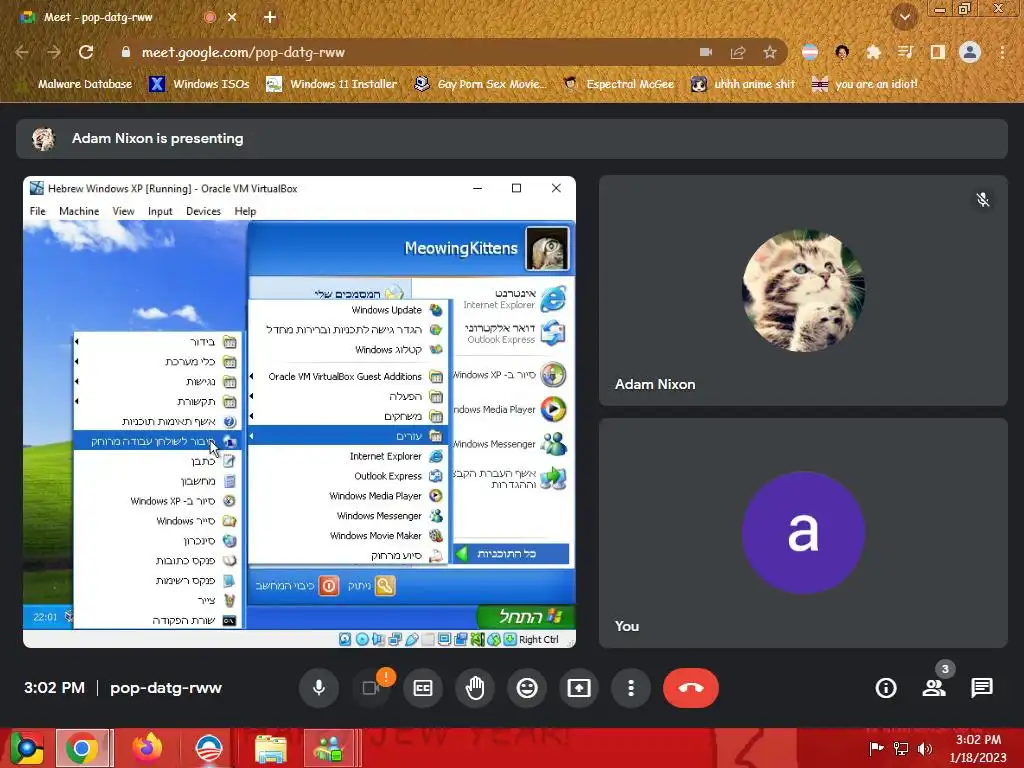Open a new browser tab
1024x768 pixels.
point(270,17)
